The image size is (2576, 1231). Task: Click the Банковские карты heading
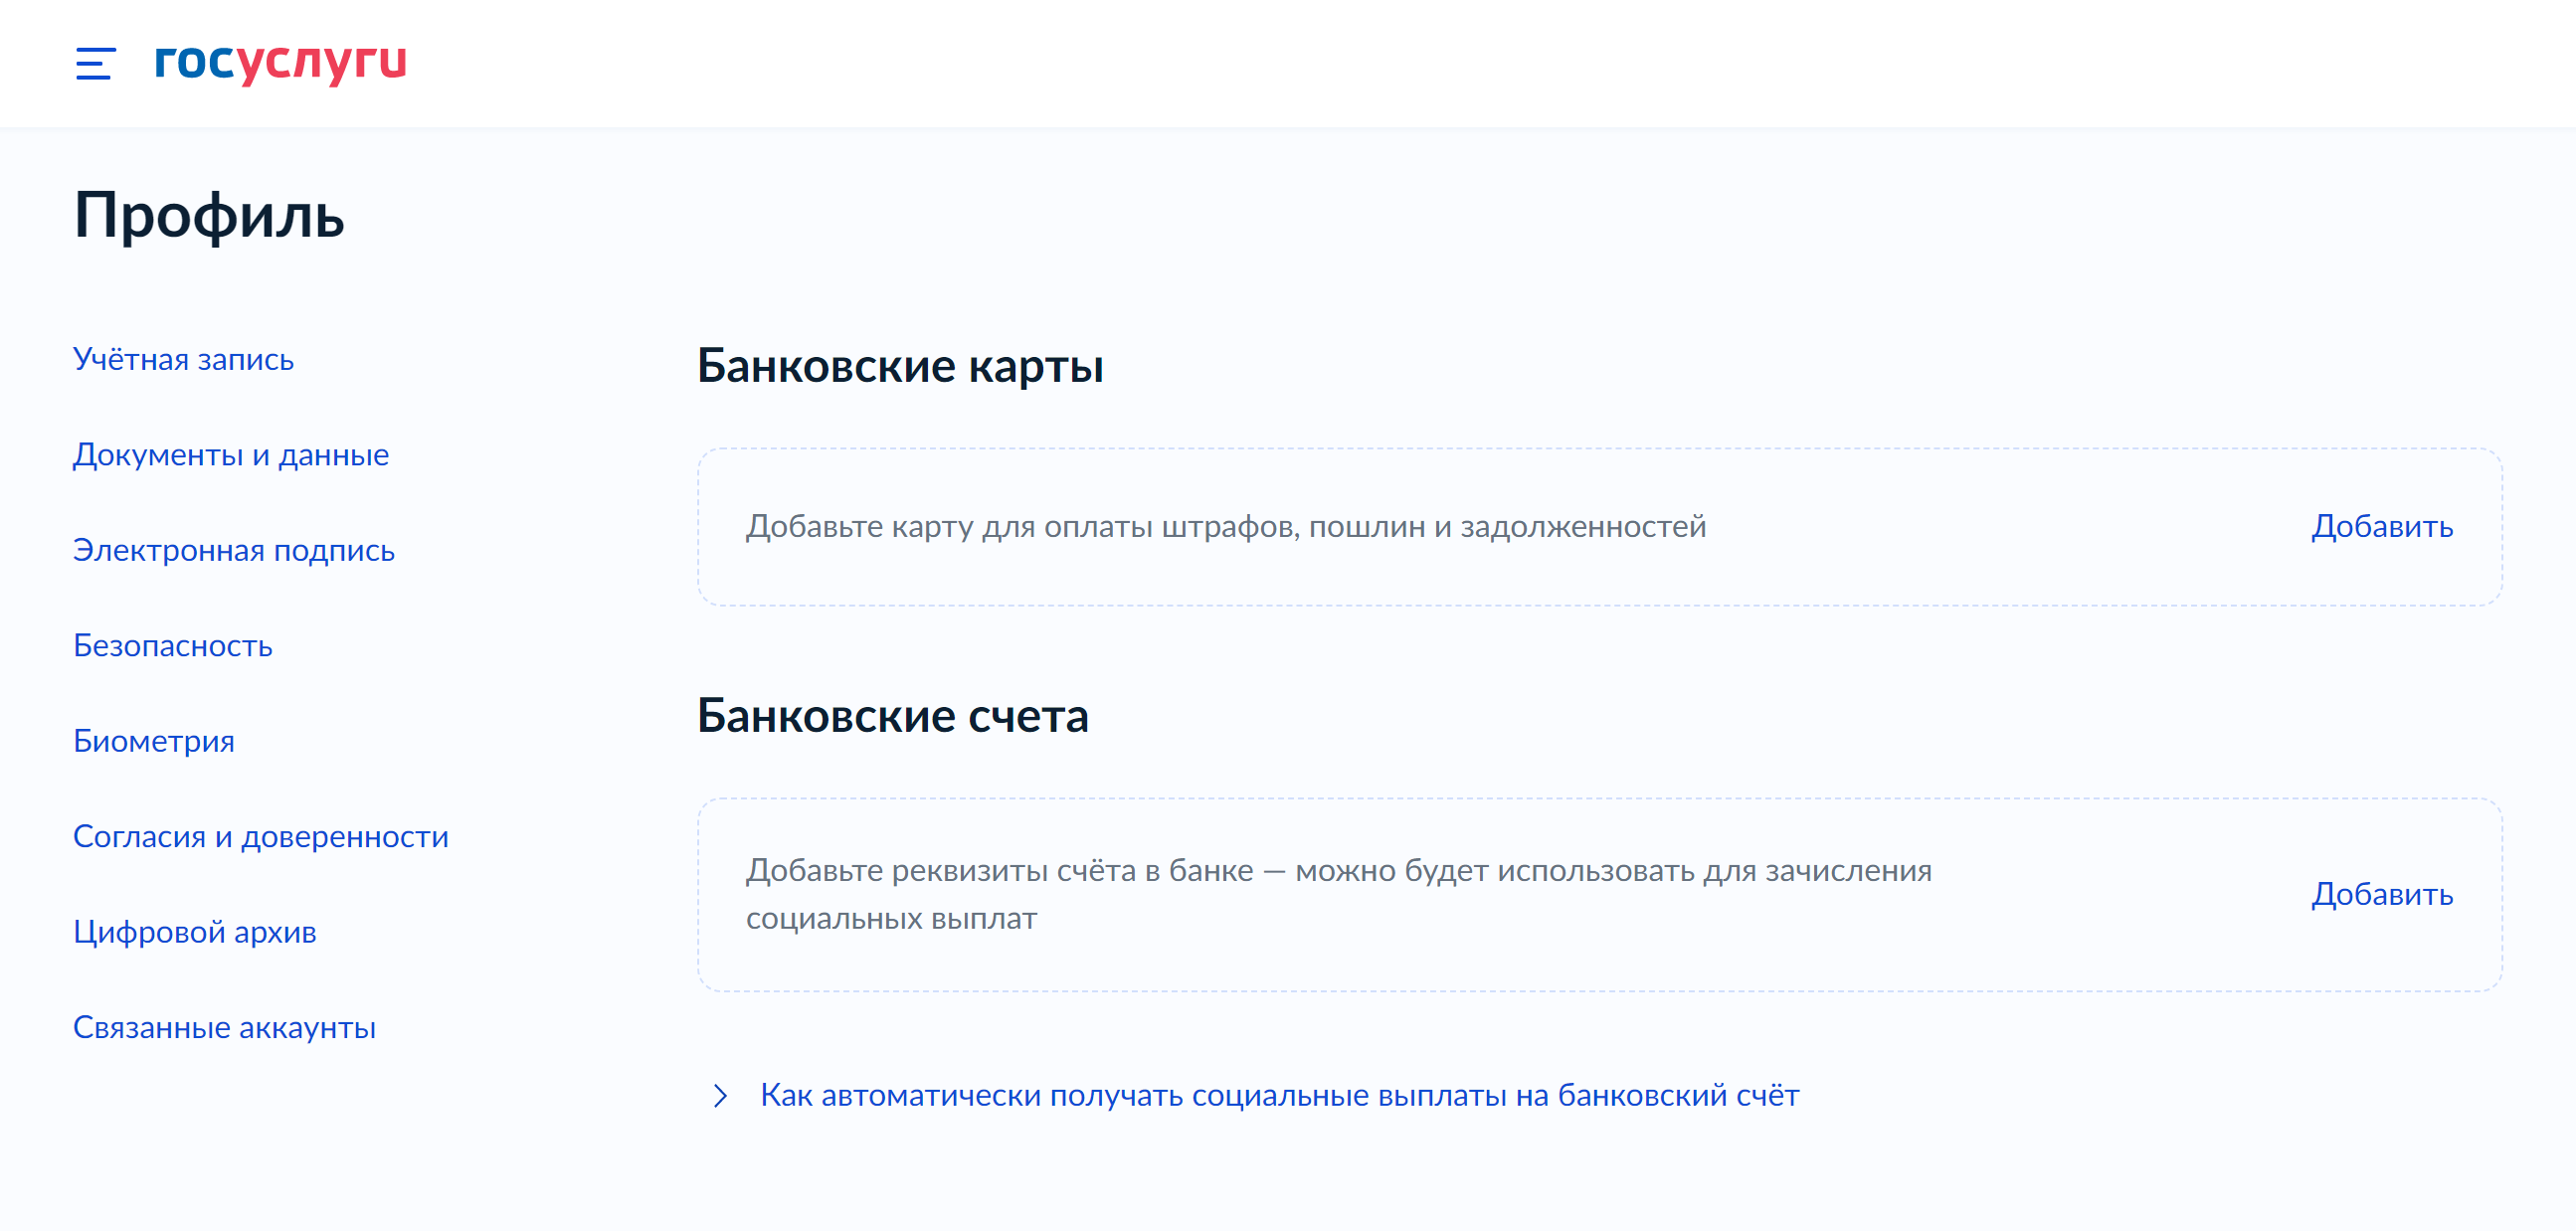click(x=901, y=366)
